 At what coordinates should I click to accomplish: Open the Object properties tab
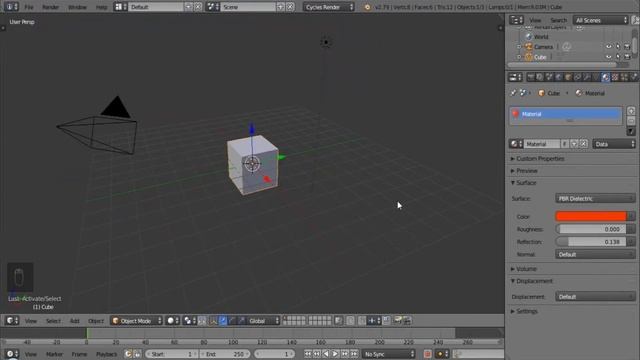pos(568,77)
